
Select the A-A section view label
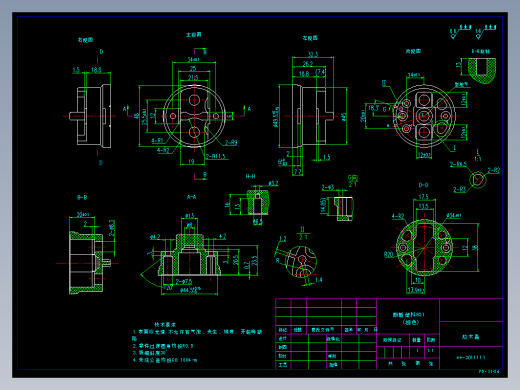tap(191, 197)
